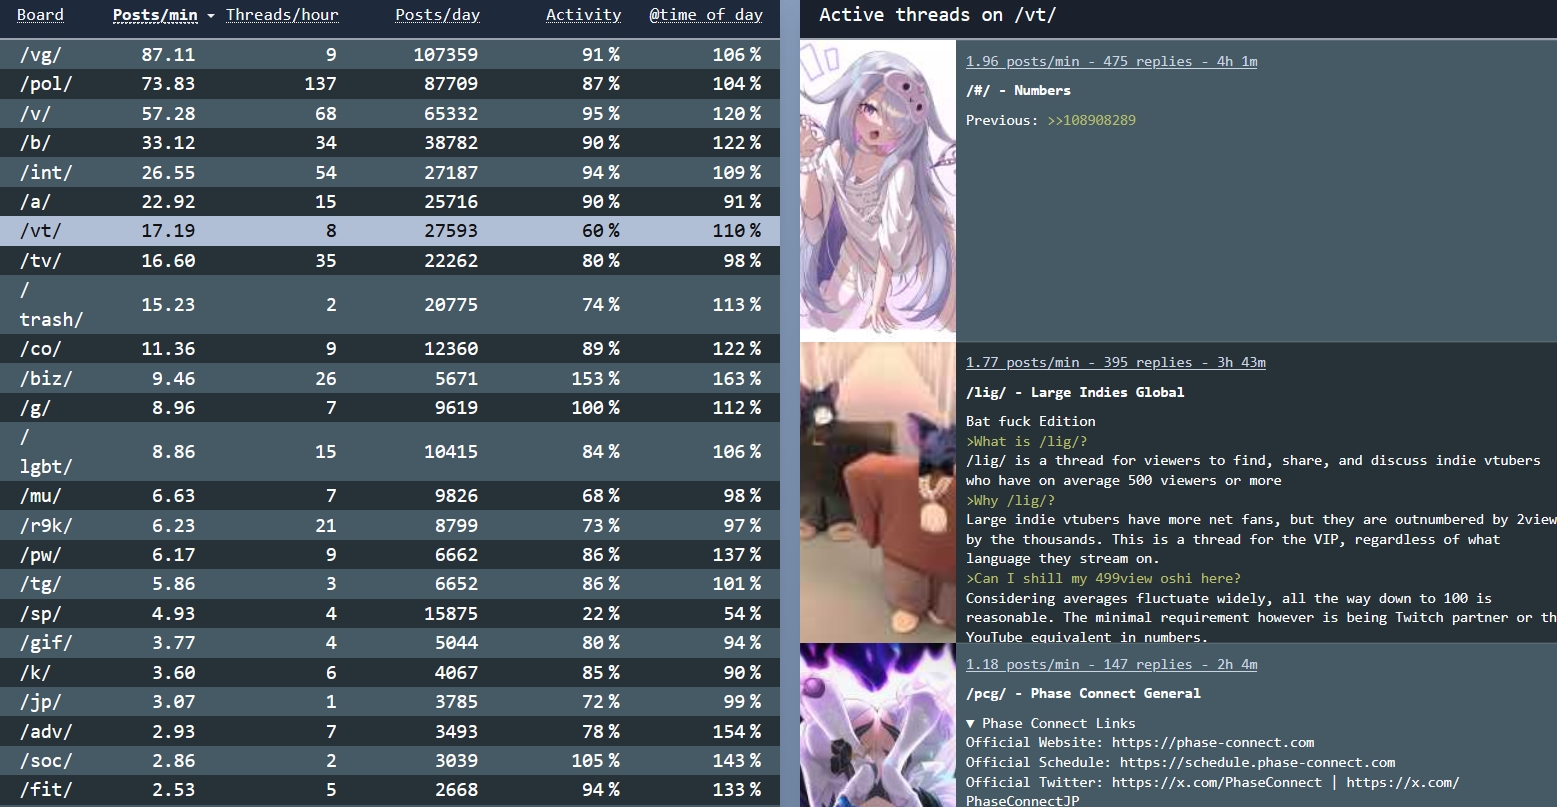The height and width of the screenshot is (807, 1557).
Task: Open the /lig/ thread thumbnail image
Action: [x=878, y=492]
